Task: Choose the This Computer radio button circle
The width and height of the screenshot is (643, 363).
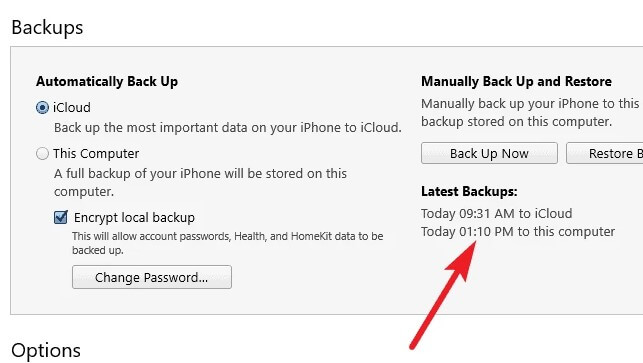Action: [42, 153]
